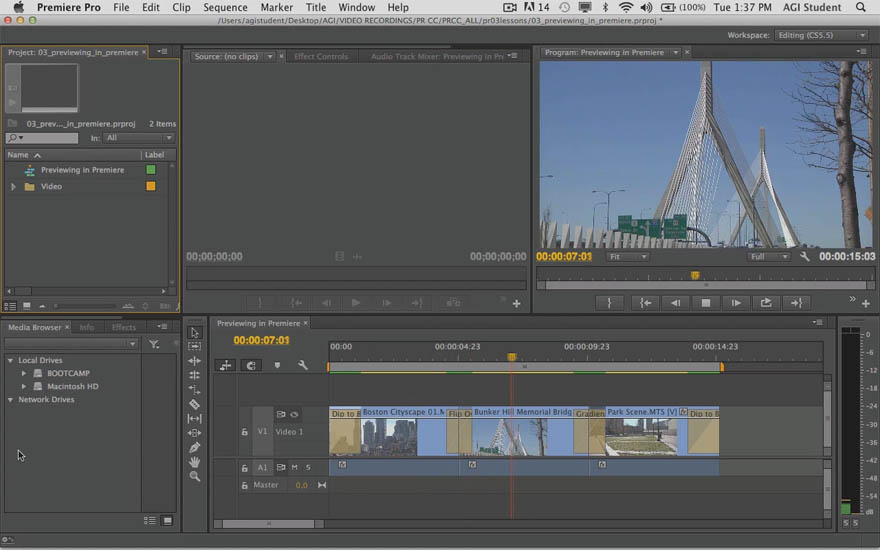Select the Track Select tool
This screenshot has height=550, width=880.
tap(195, 346)
